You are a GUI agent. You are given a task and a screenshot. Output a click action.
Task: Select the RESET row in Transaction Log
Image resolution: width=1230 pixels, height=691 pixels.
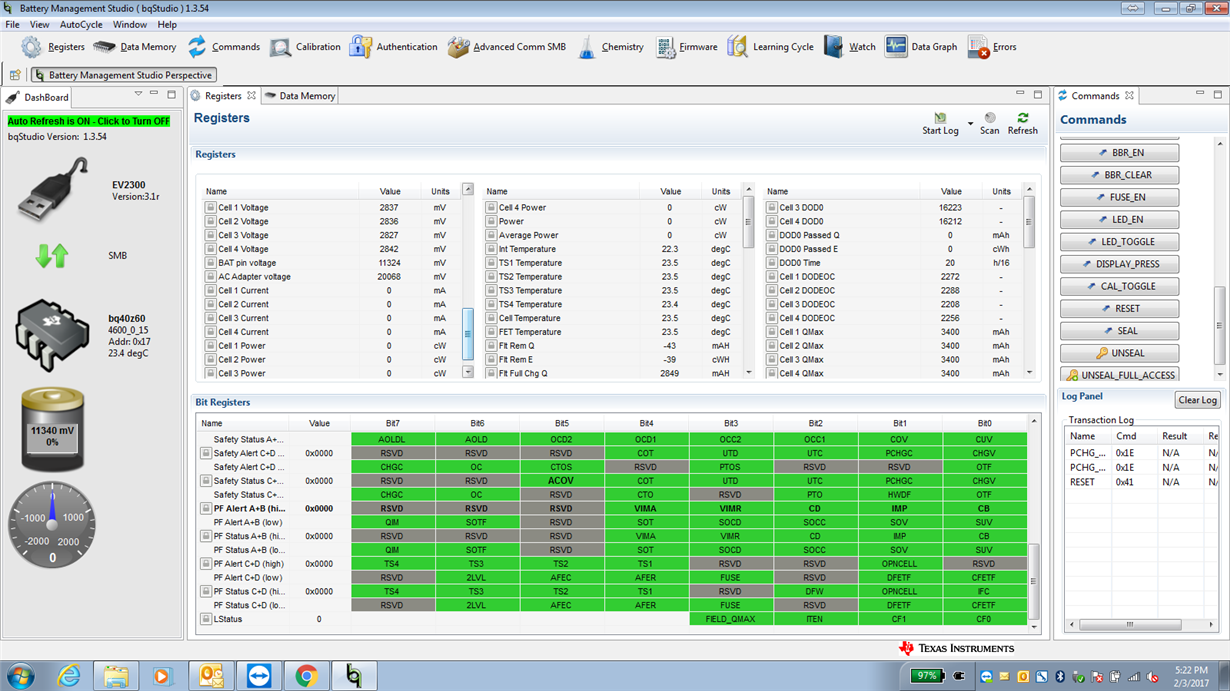pos(1140,482)
